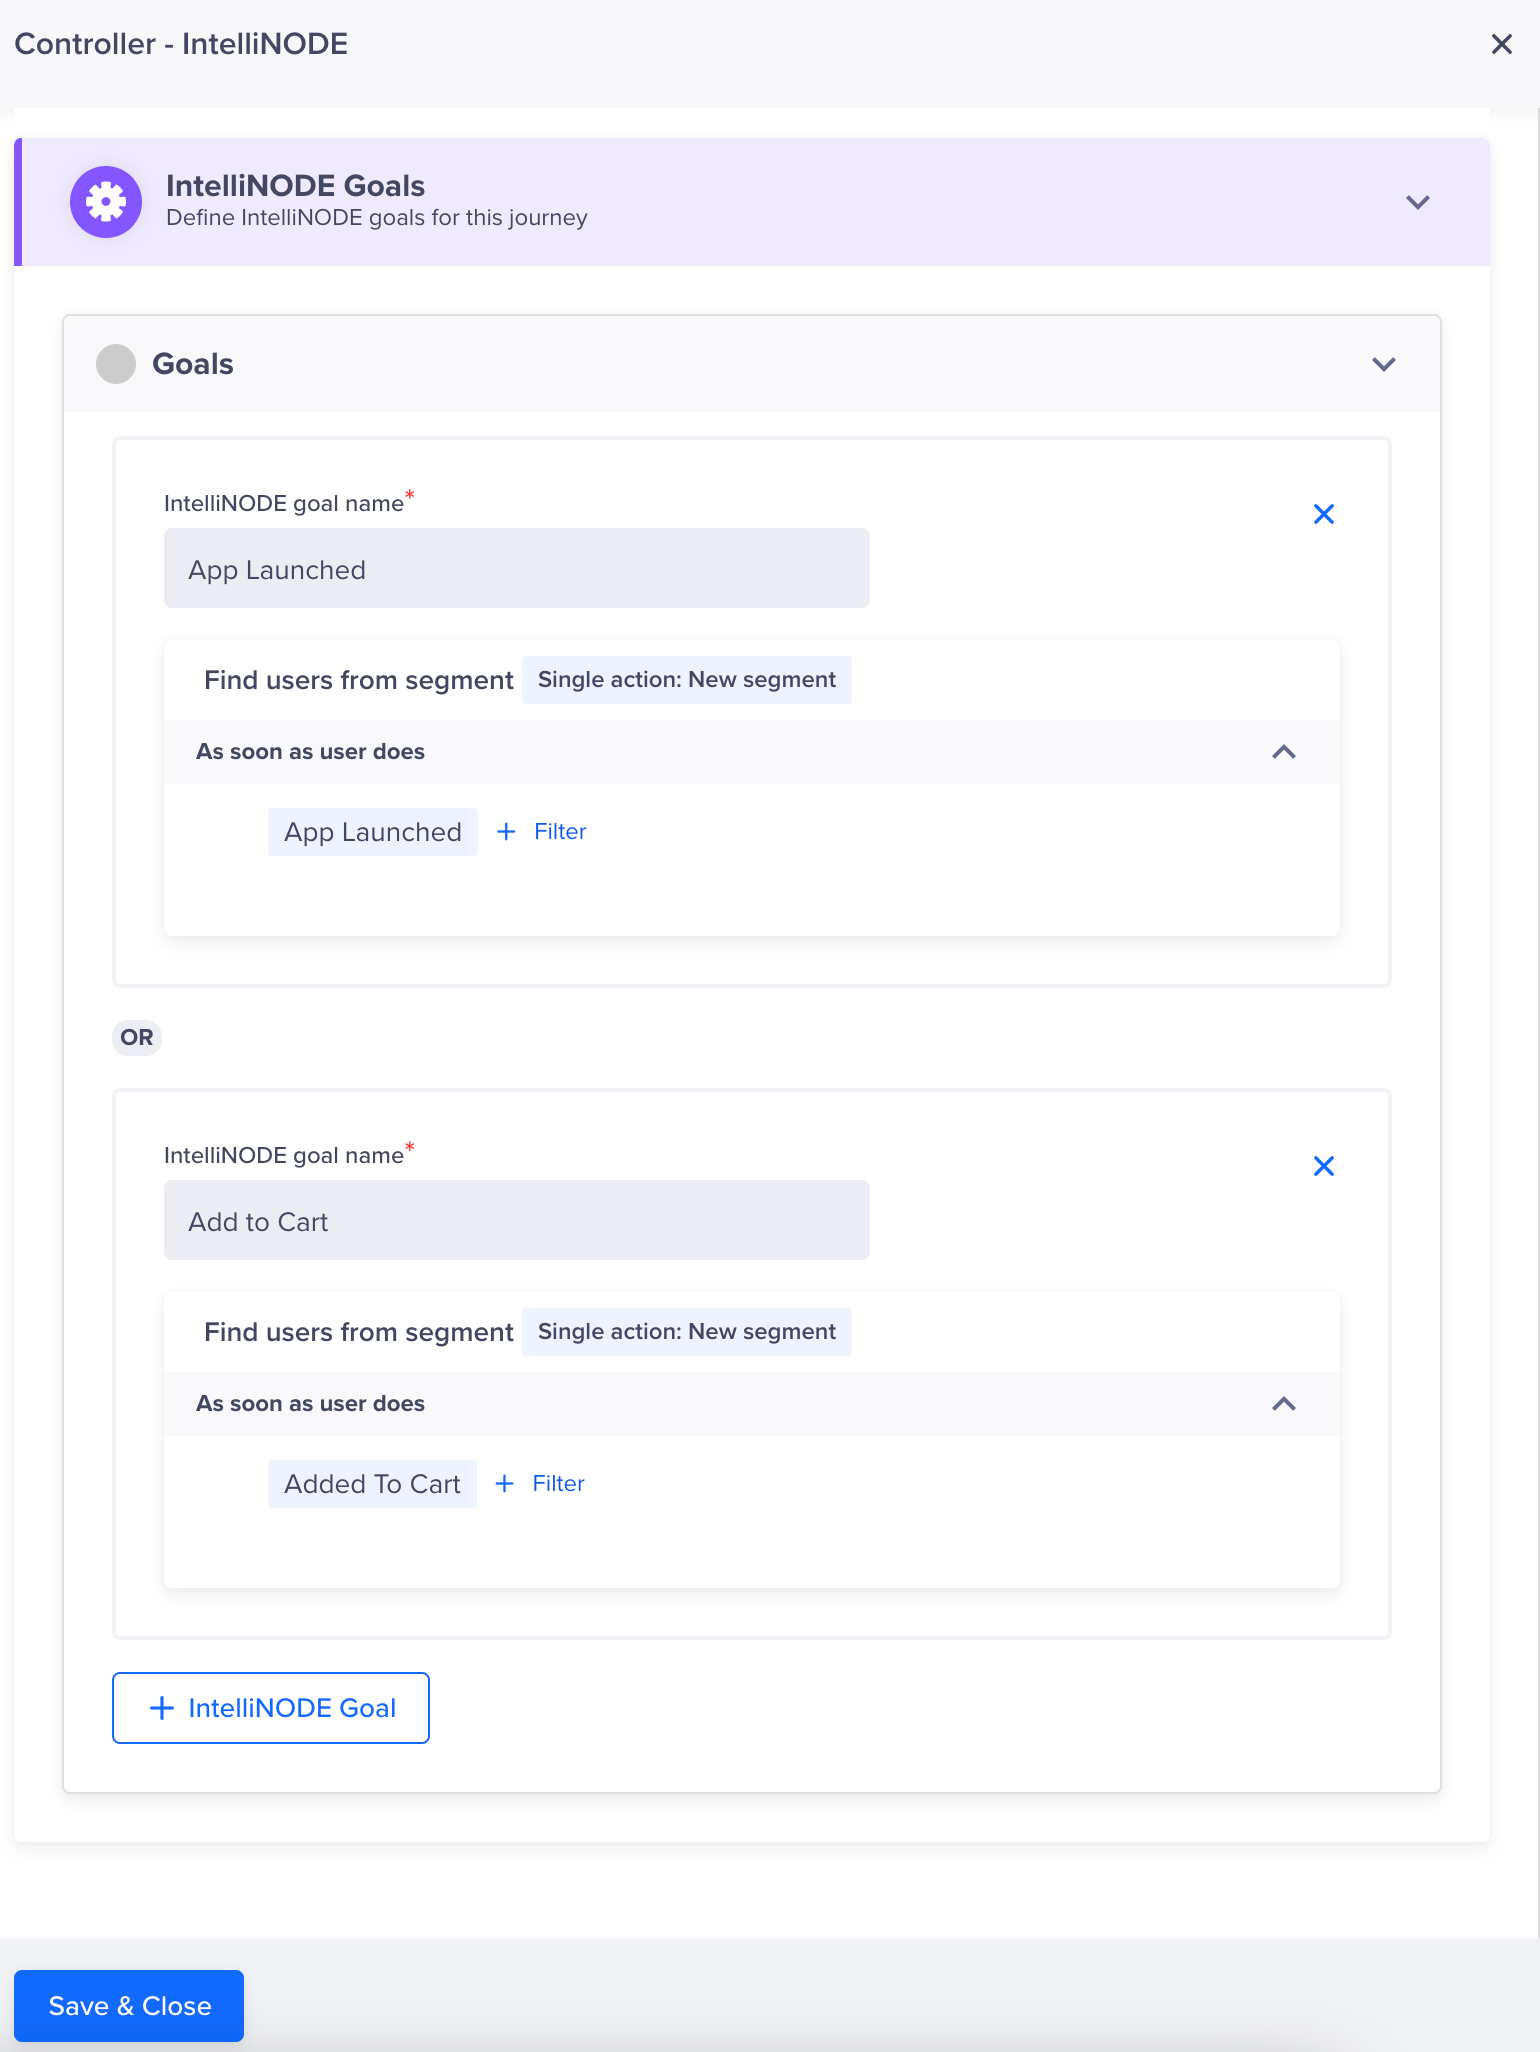This screenshot has height=2052, width=1540.
Task: Collapse the IntelliNODE Goals header section
Action: (x=1418, y=202)
